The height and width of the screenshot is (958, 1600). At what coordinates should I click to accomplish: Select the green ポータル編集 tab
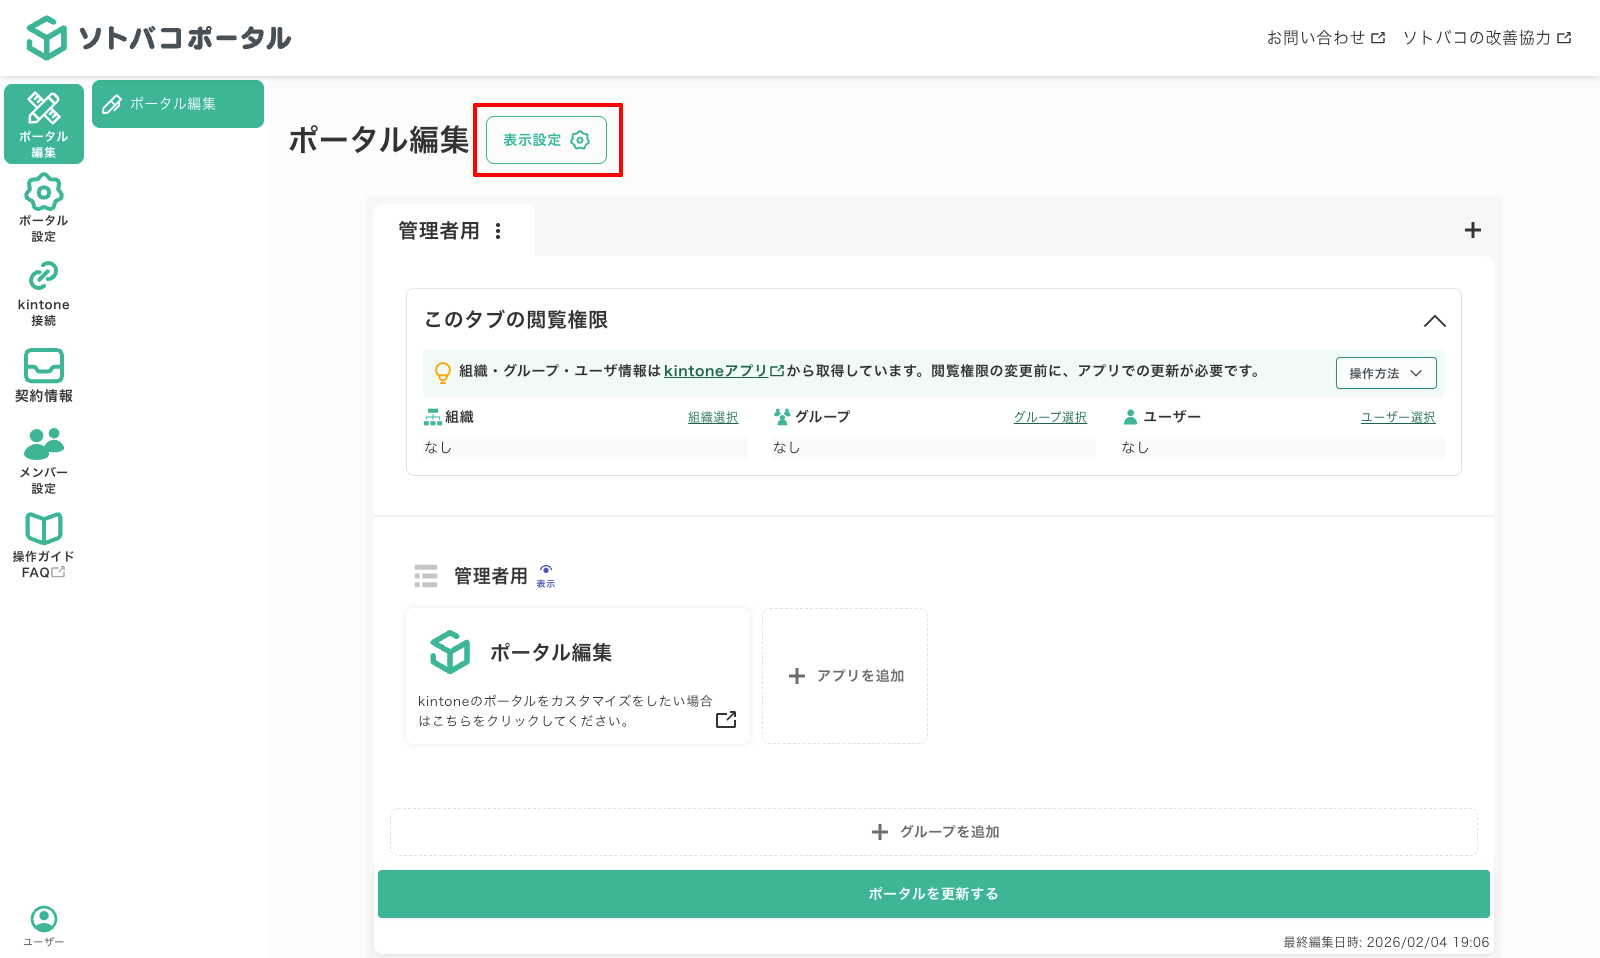point(177,103)
